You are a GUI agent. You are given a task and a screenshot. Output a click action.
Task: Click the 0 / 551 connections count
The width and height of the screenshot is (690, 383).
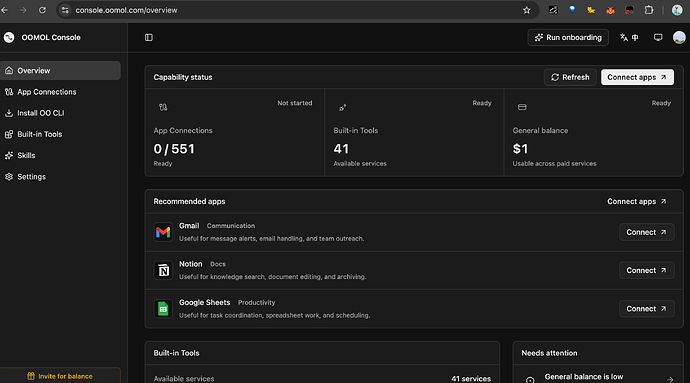174,149
